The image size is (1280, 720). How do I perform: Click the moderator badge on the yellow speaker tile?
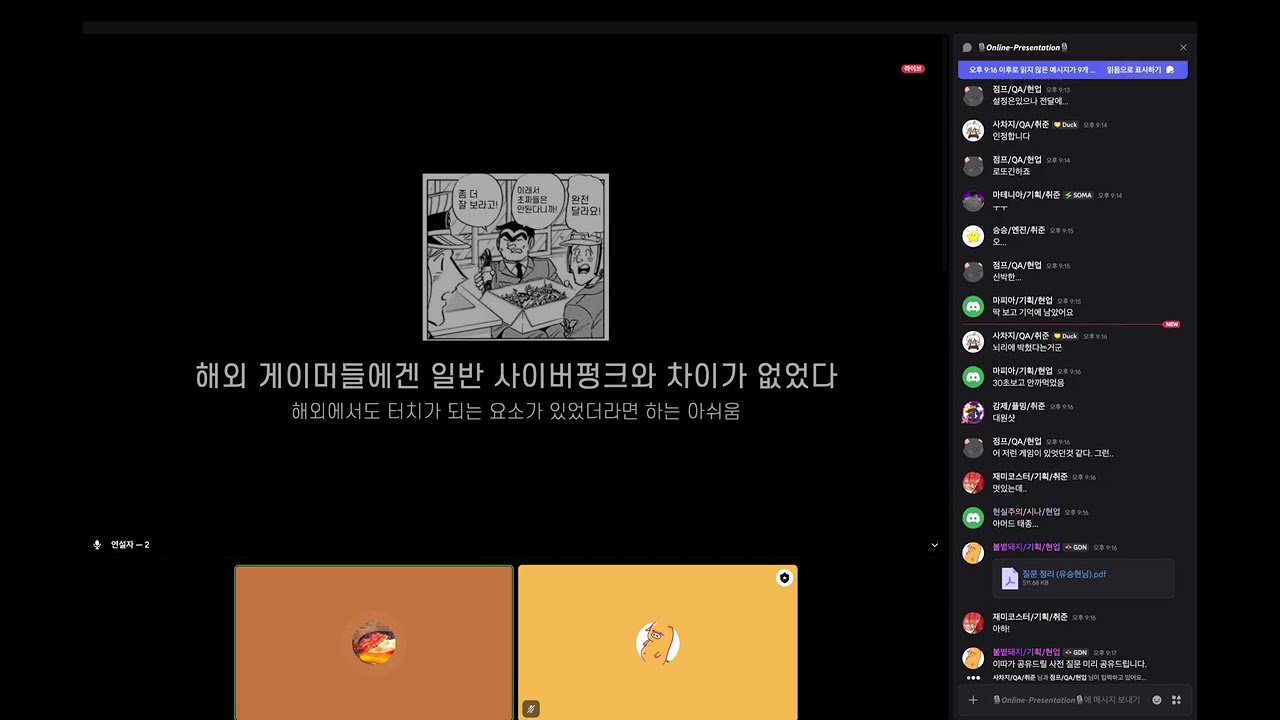point(784,578)
